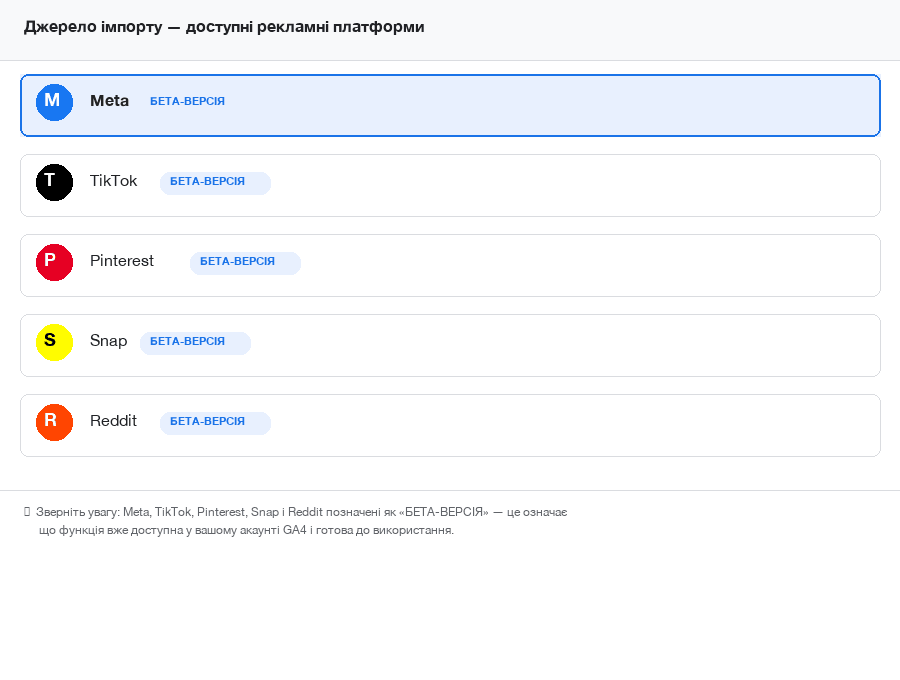Click the БЕТА-ВЕРСІЯ badge next to Pinterest

pyautogui.click(x=245, y=263)
